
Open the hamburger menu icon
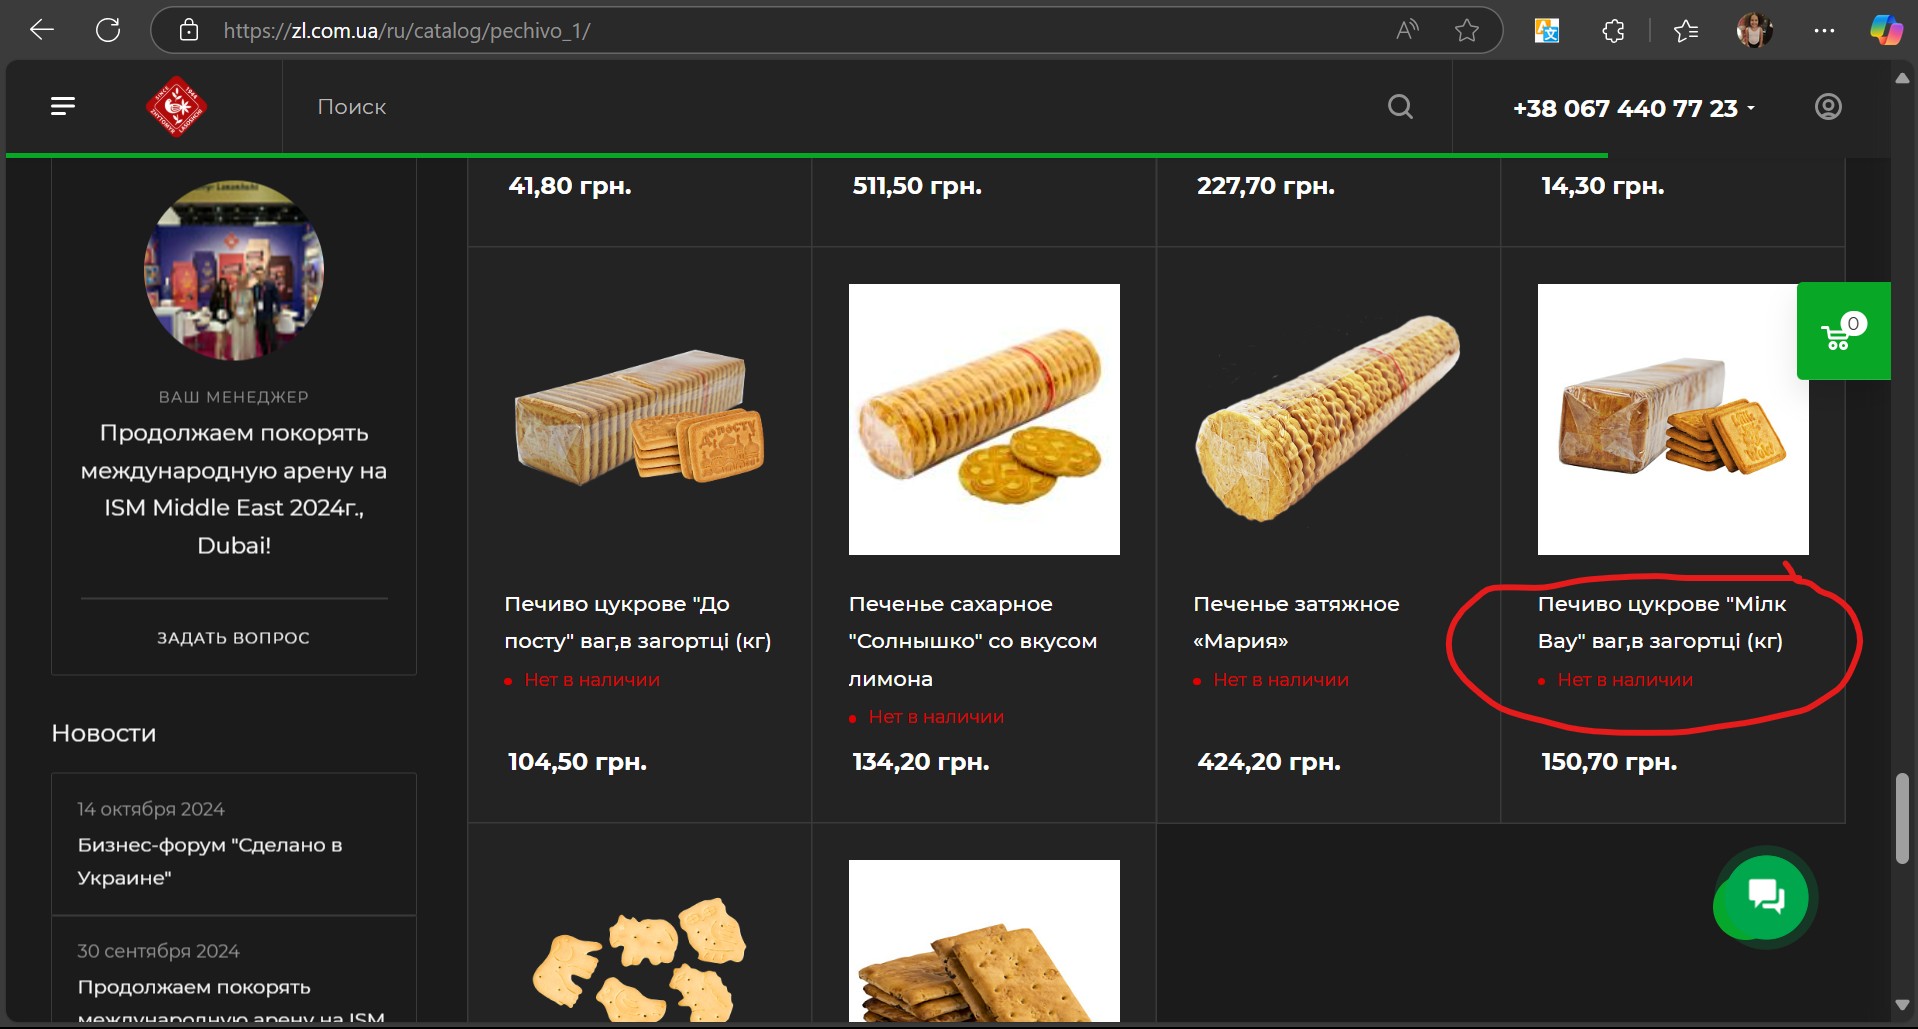(63, 106)
